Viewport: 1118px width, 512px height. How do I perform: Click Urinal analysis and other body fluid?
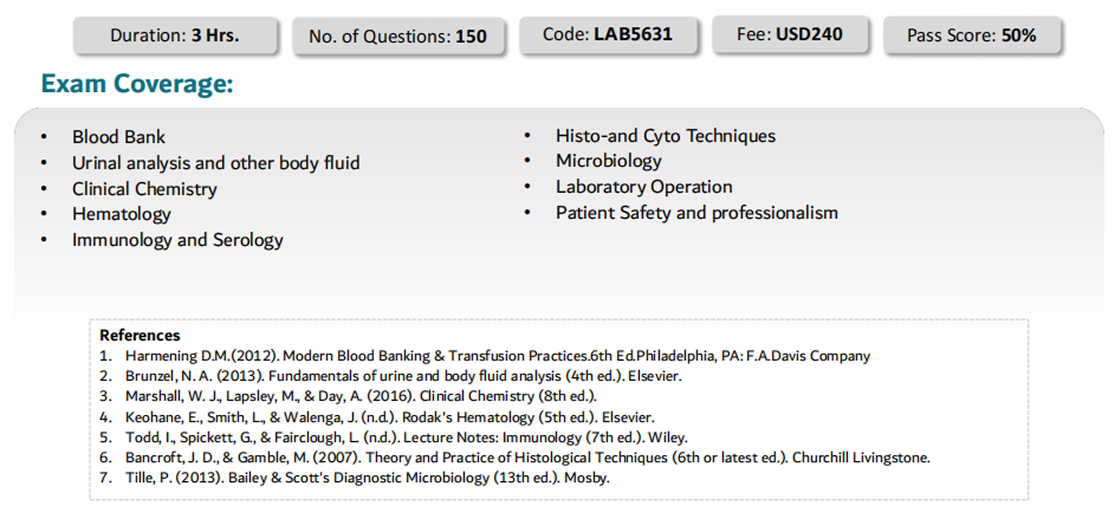(x=215, y=163)
